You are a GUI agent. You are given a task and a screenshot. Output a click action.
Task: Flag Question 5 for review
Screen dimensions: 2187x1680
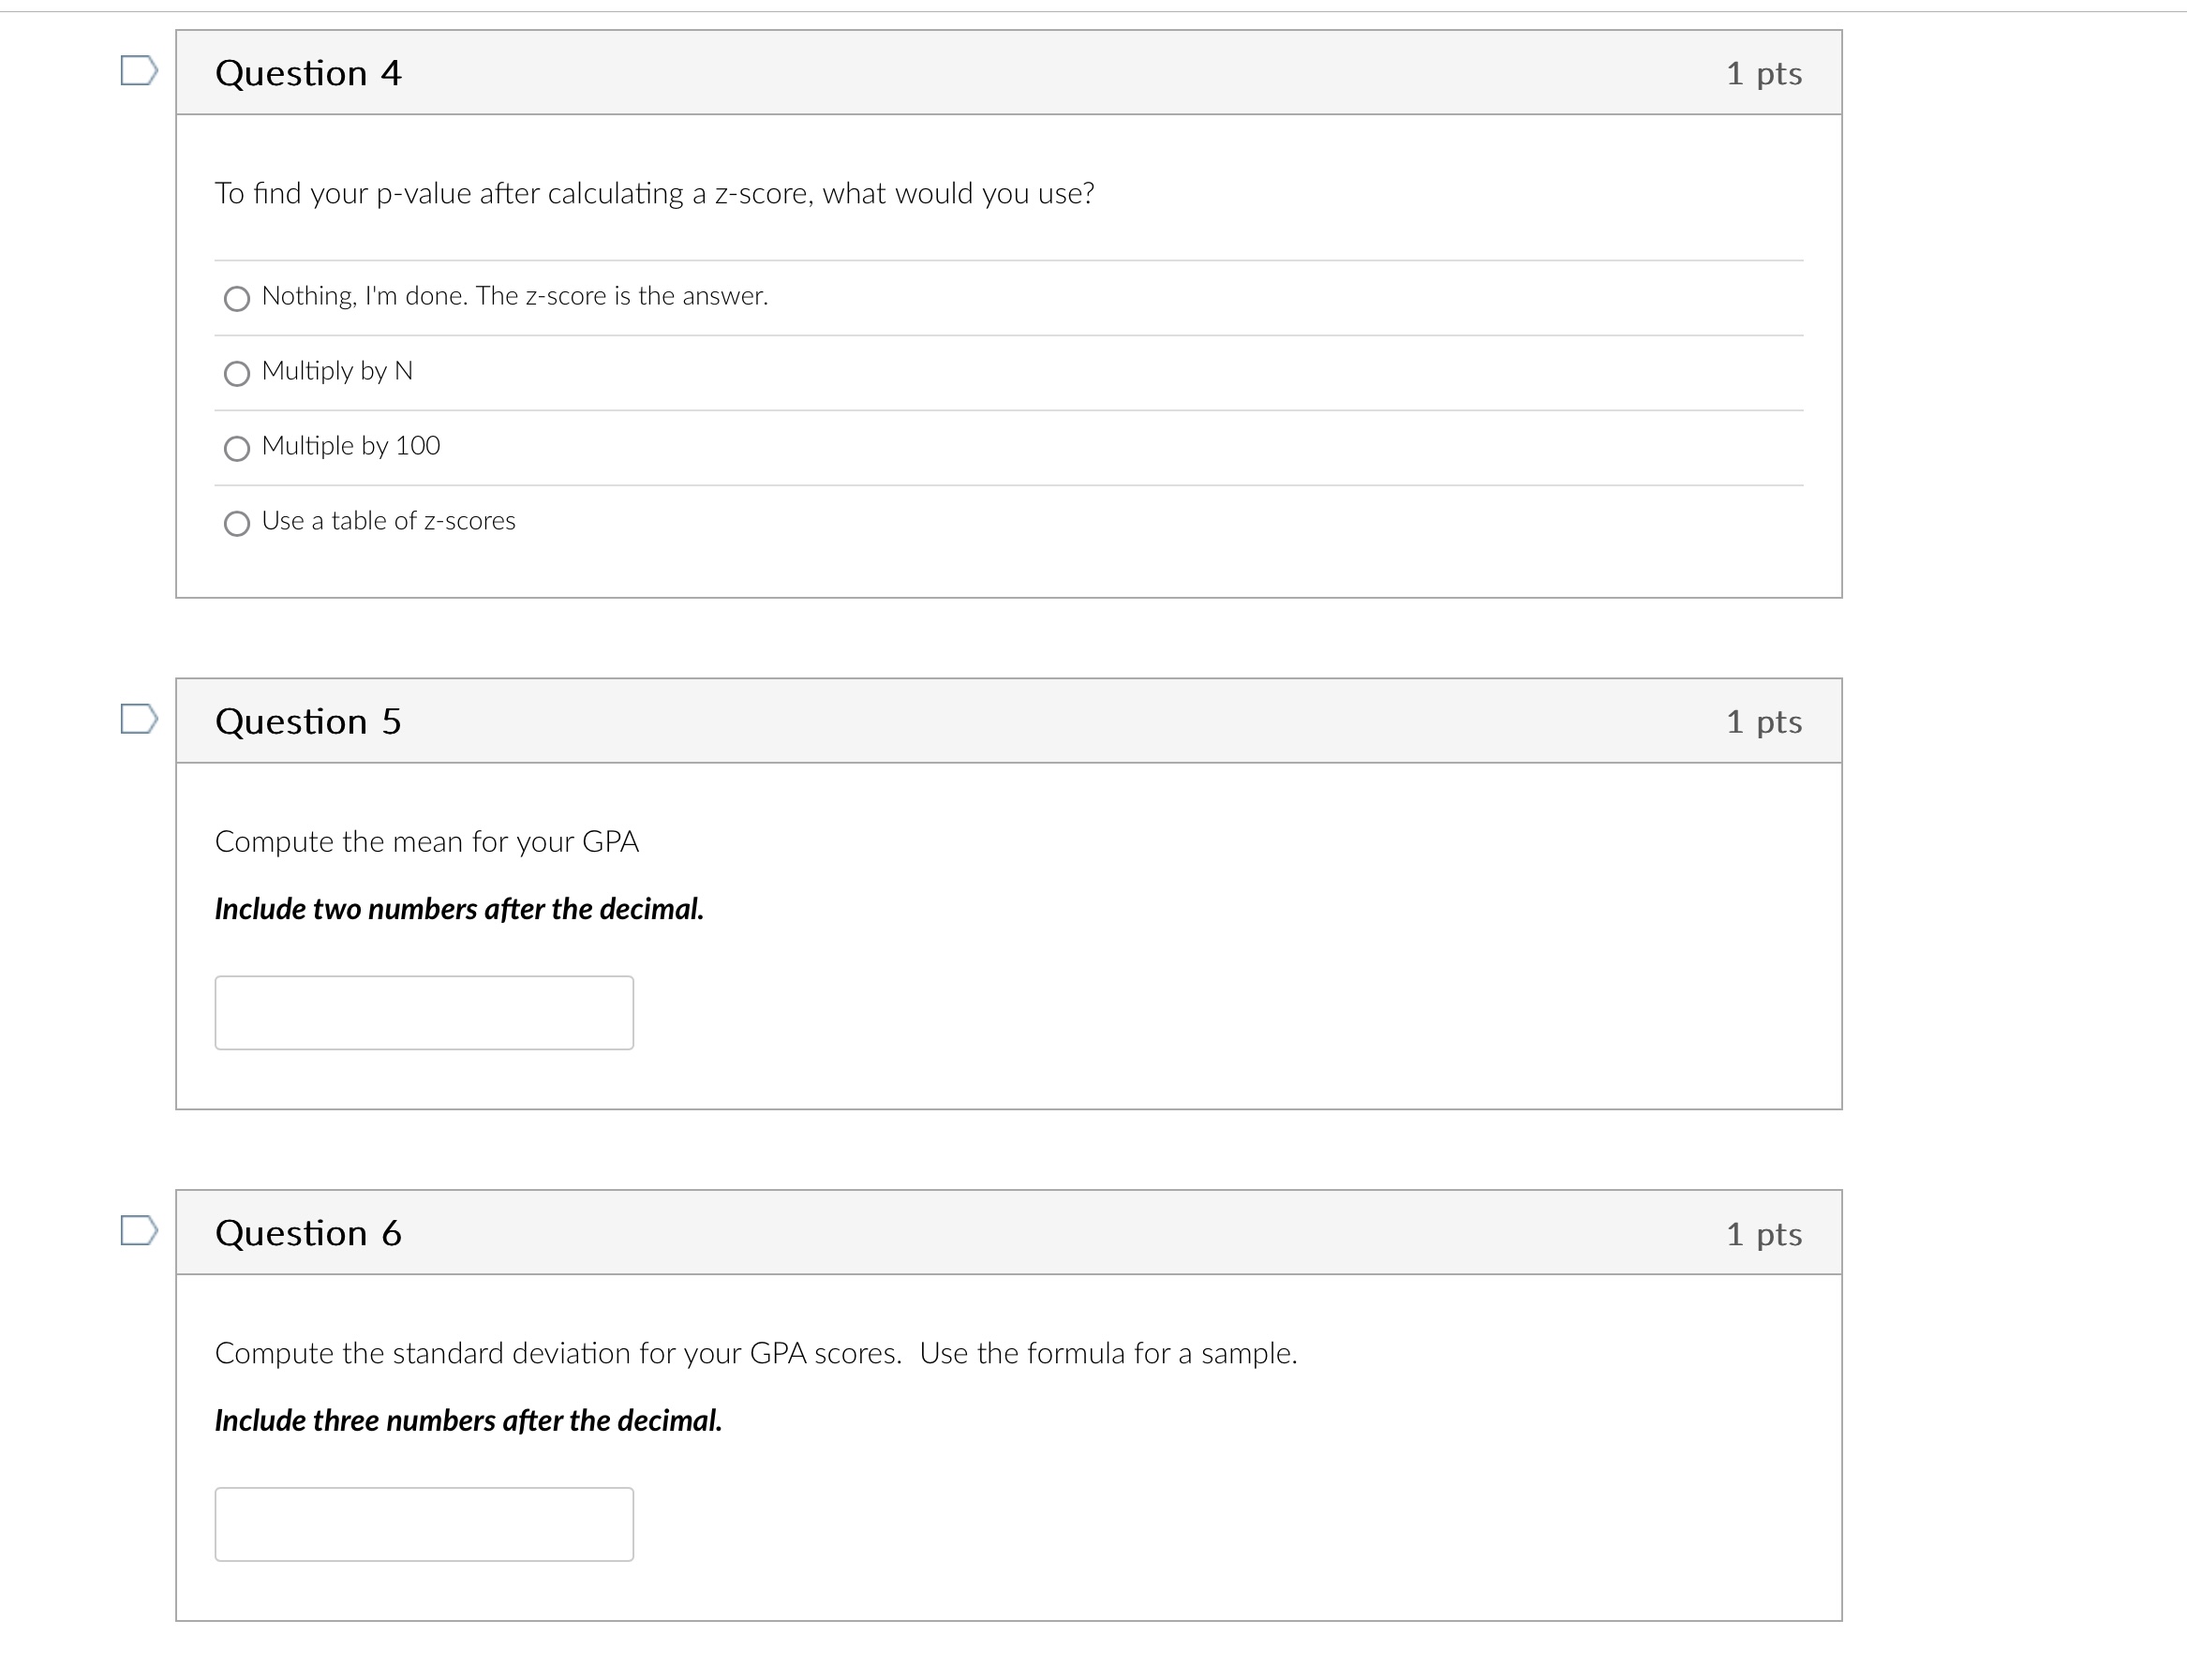click(138, 719)
